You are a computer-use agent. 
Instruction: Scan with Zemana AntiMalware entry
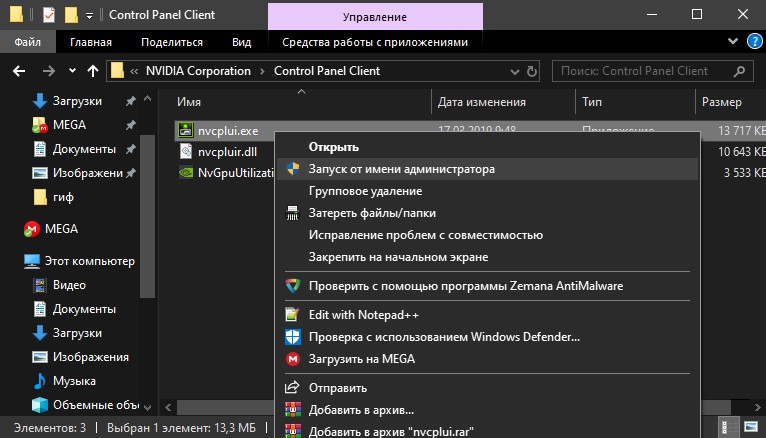pyautogui.click(x=488, y=286)
